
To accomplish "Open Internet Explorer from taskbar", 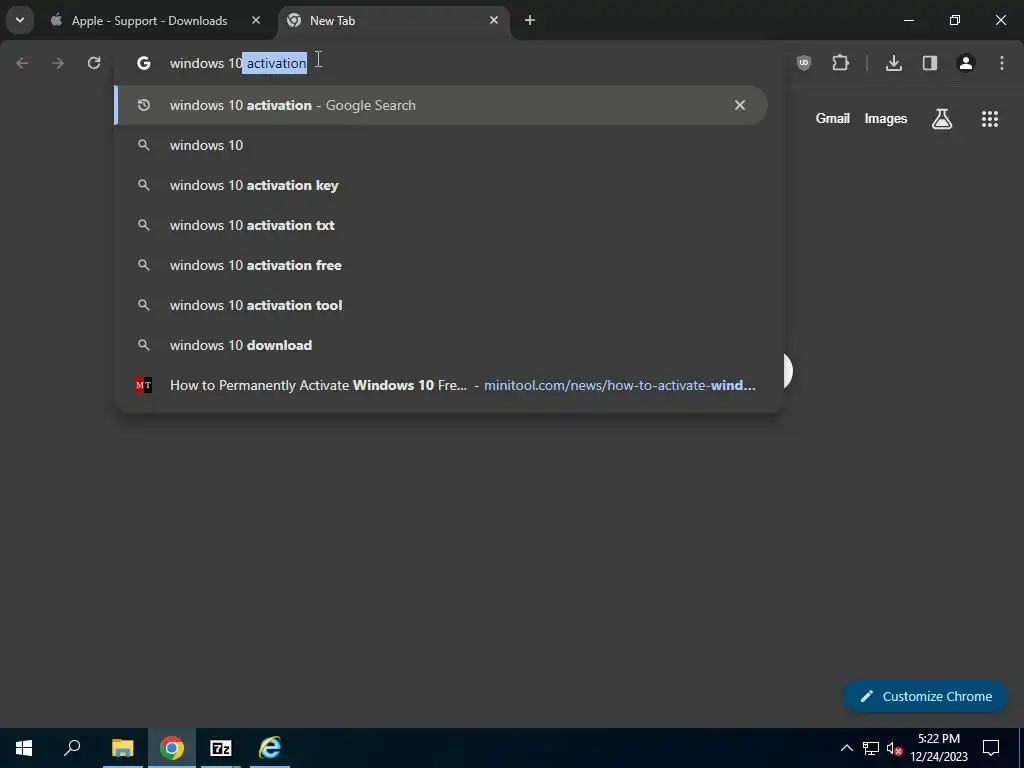I will click(x=270, y=748).
